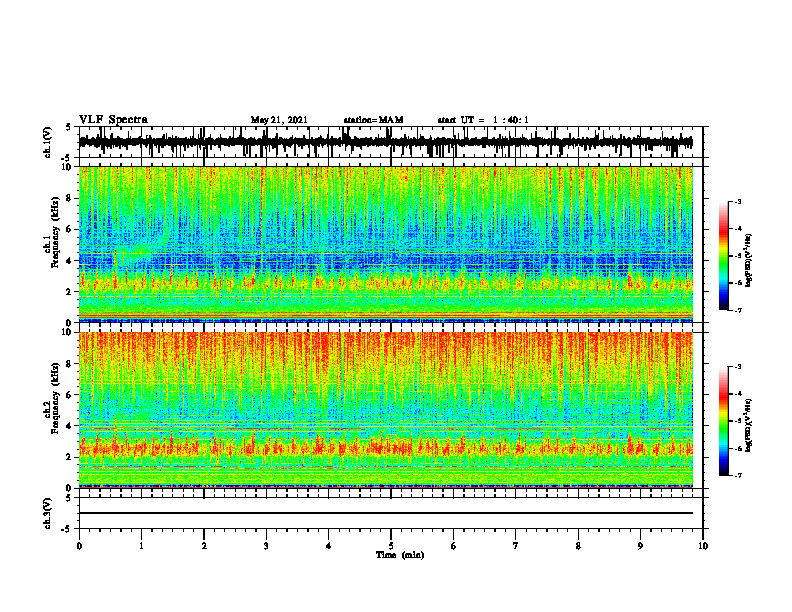
Task: Click tick label 4 on the Time axis
Action: pos(329,546)
